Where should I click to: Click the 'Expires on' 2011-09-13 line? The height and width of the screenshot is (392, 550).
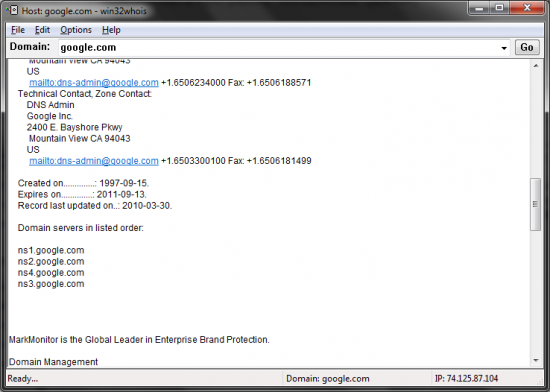click(82, 195)
